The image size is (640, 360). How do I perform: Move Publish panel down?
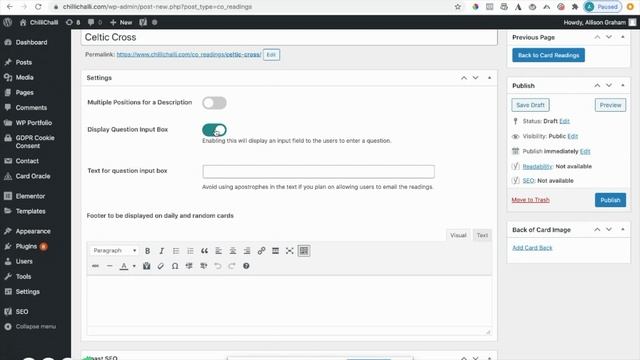[x=609, y=85]
